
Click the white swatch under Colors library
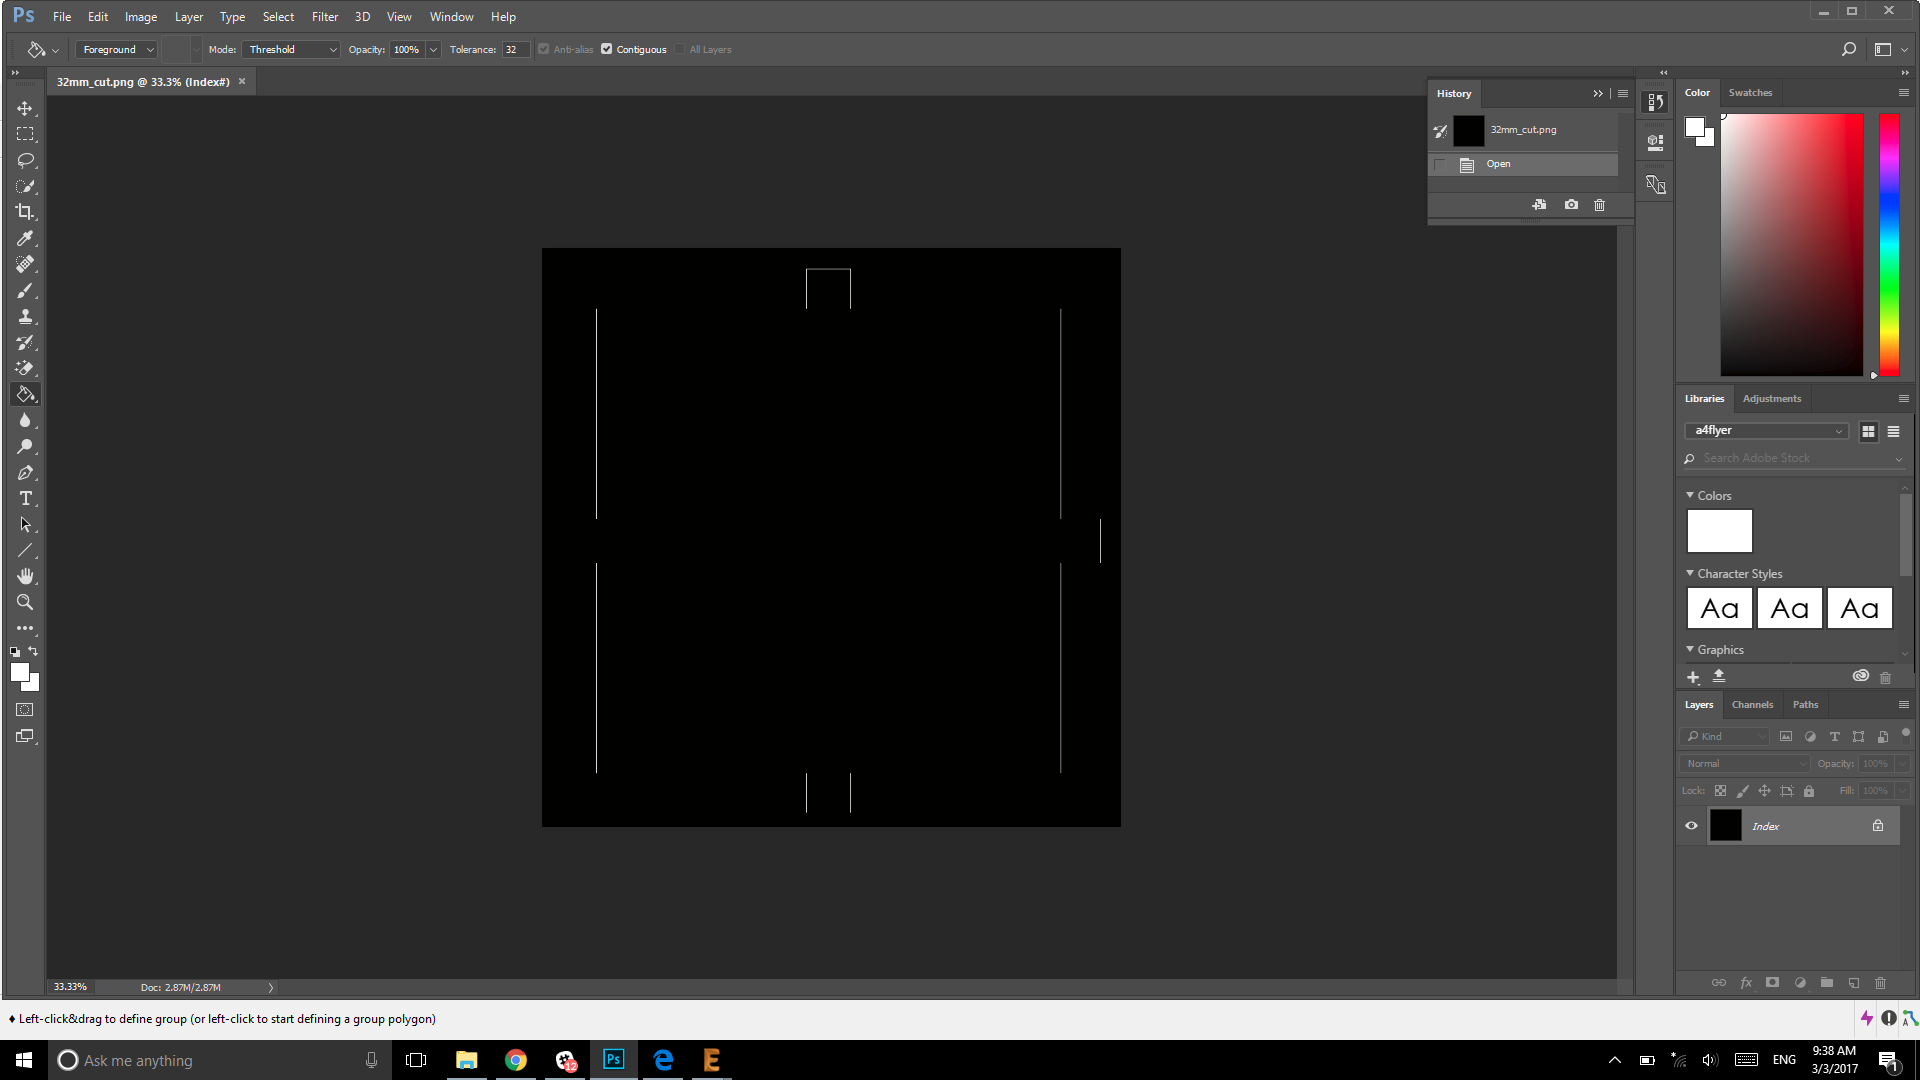1719,531
